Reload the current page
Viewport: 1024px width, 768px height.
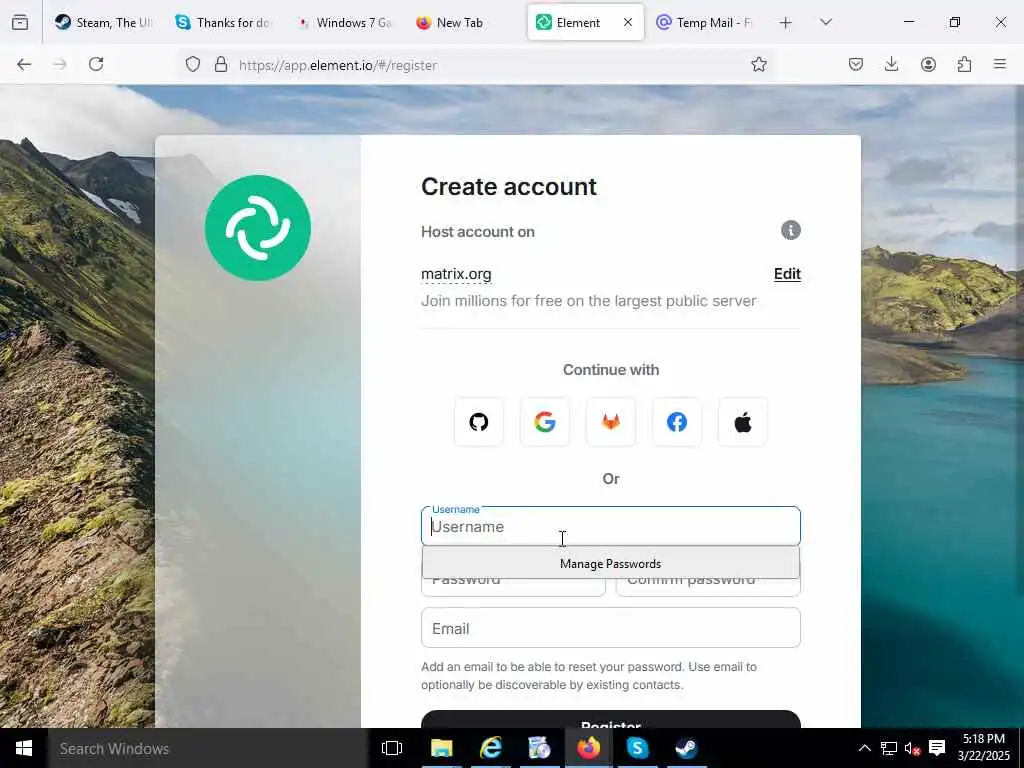click(96, 64)
